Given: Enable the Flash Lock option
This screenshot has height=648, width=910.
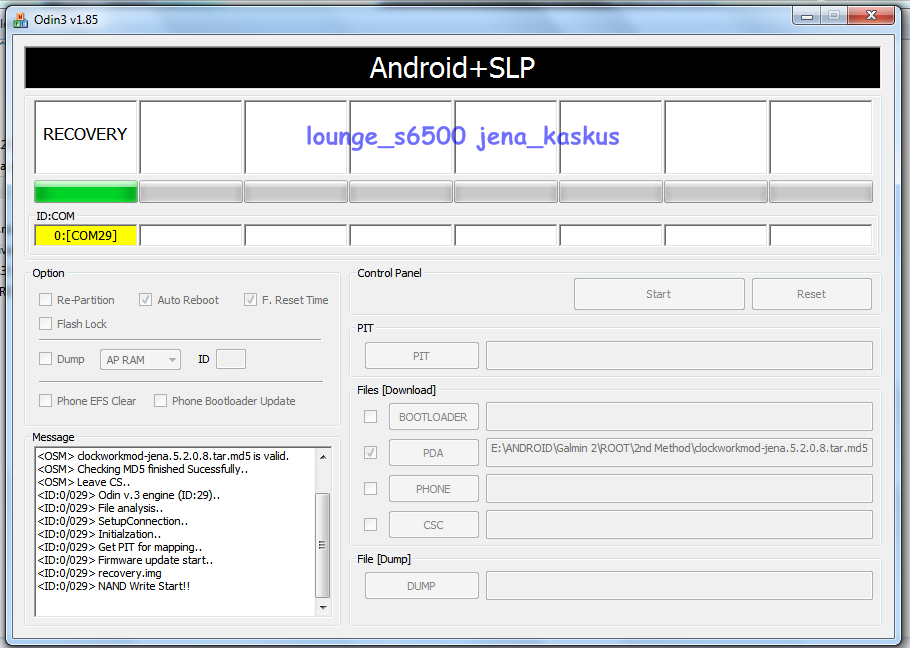Looking at the screenshot, I should [x=46, y=324].
